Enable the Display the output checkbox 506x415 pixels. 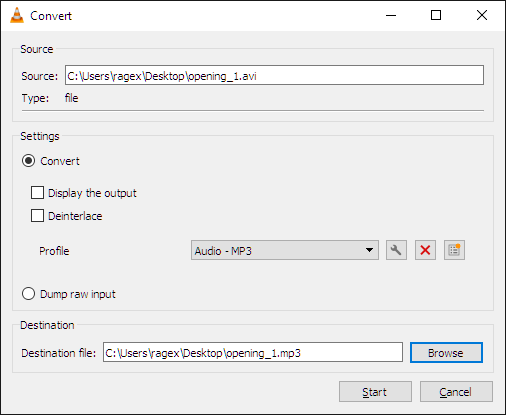tap(37, 193)
